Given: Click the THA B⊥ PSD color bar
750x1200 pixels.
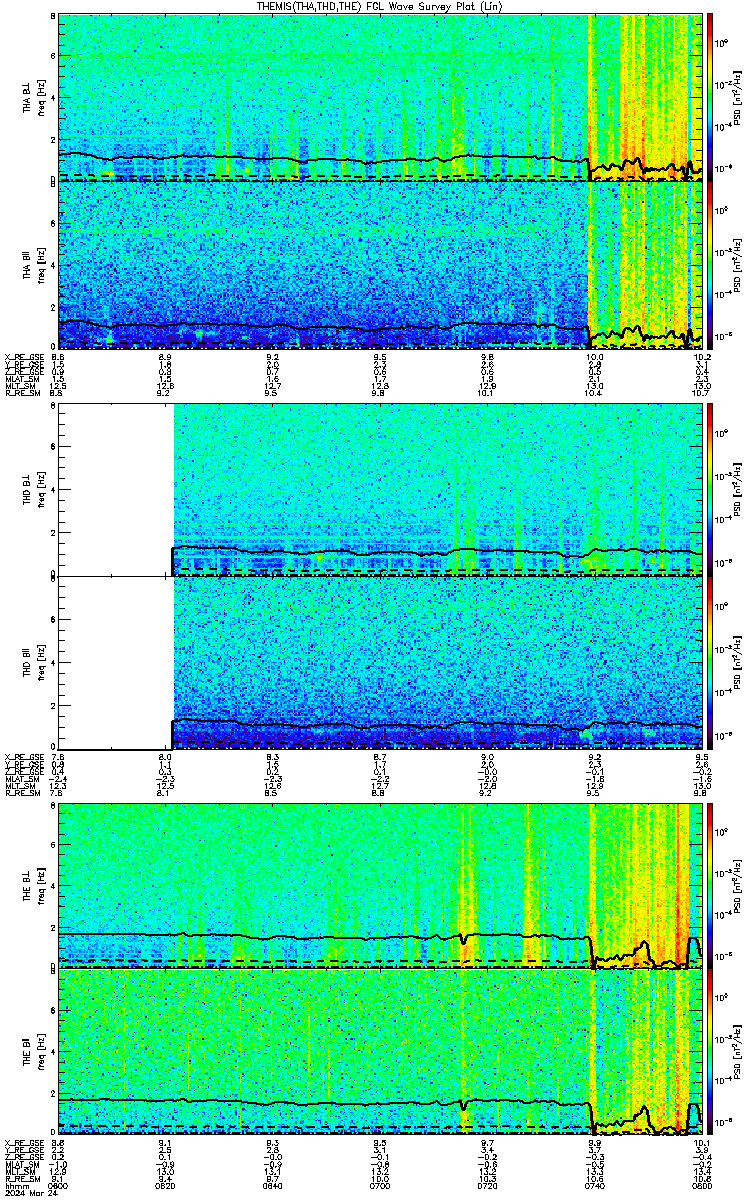Looking at the screenshot, I should (711, 96).
